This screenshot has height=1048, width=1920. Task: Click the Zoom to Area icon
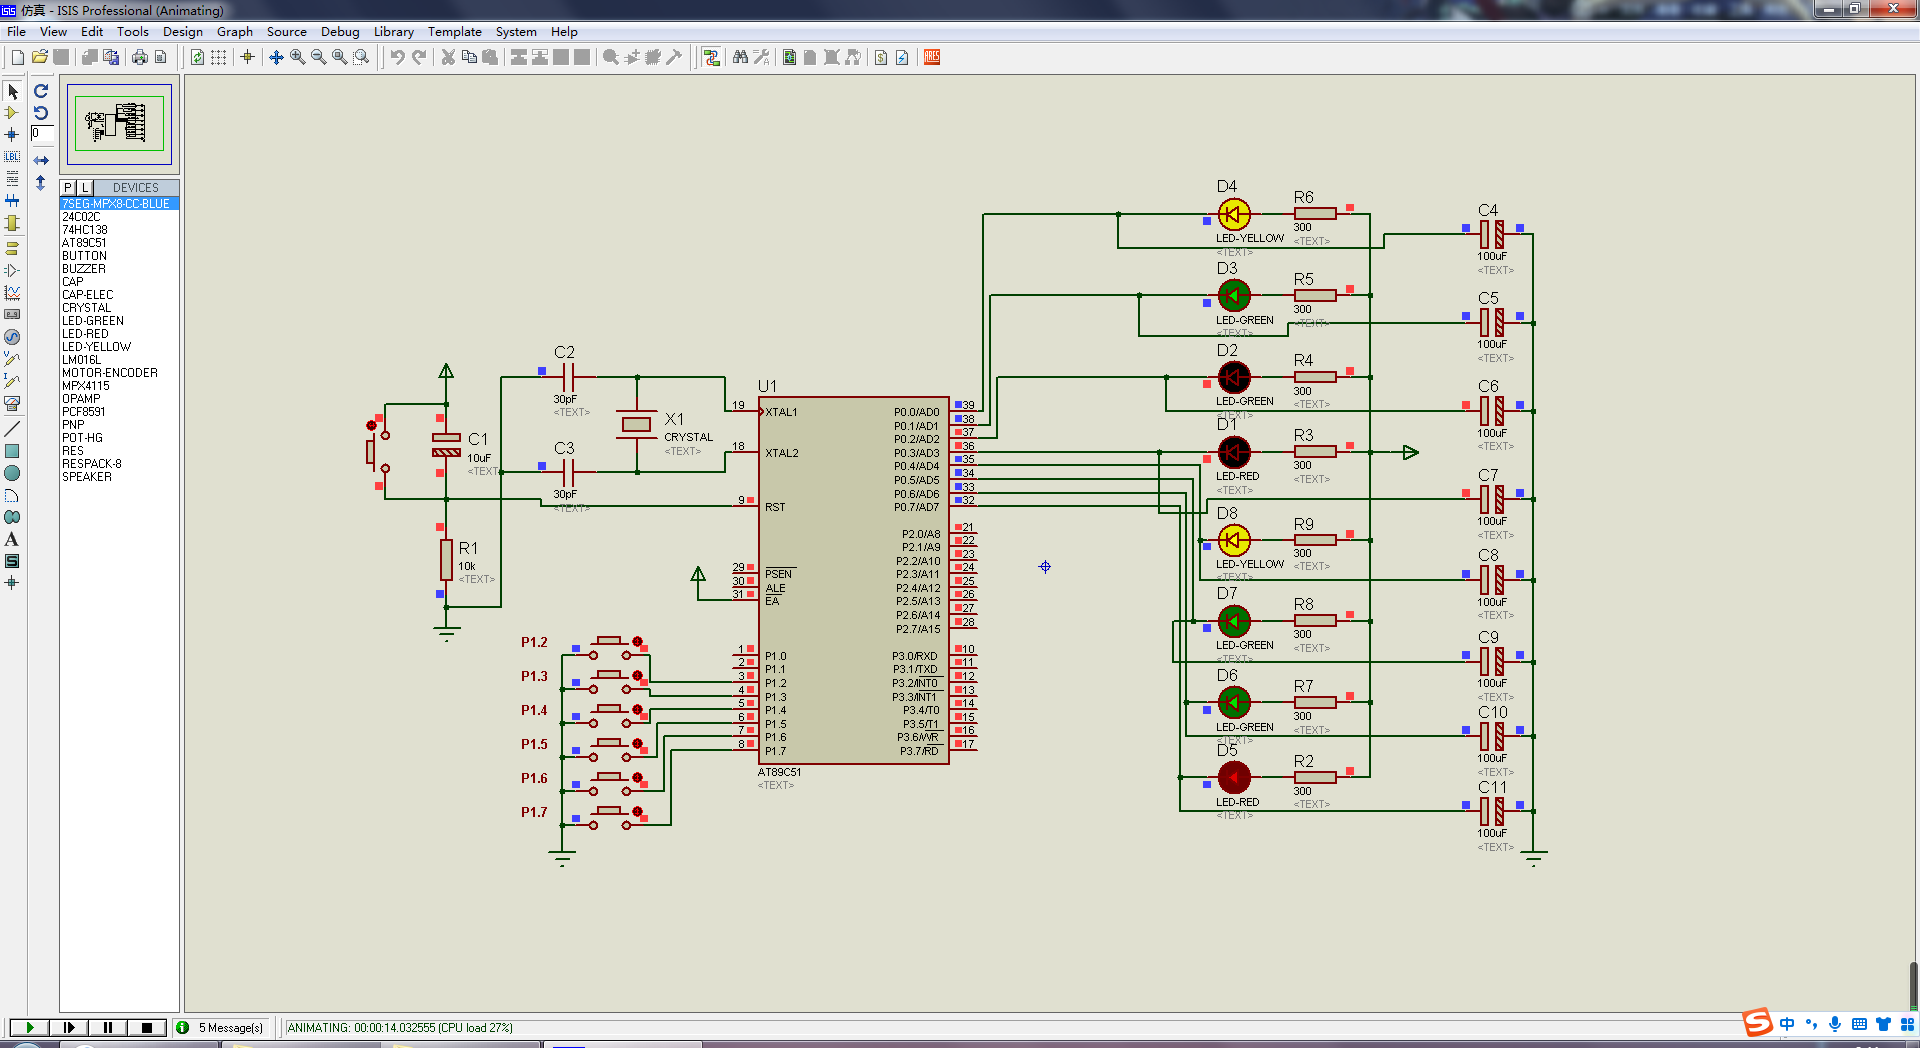pos(361,57)
